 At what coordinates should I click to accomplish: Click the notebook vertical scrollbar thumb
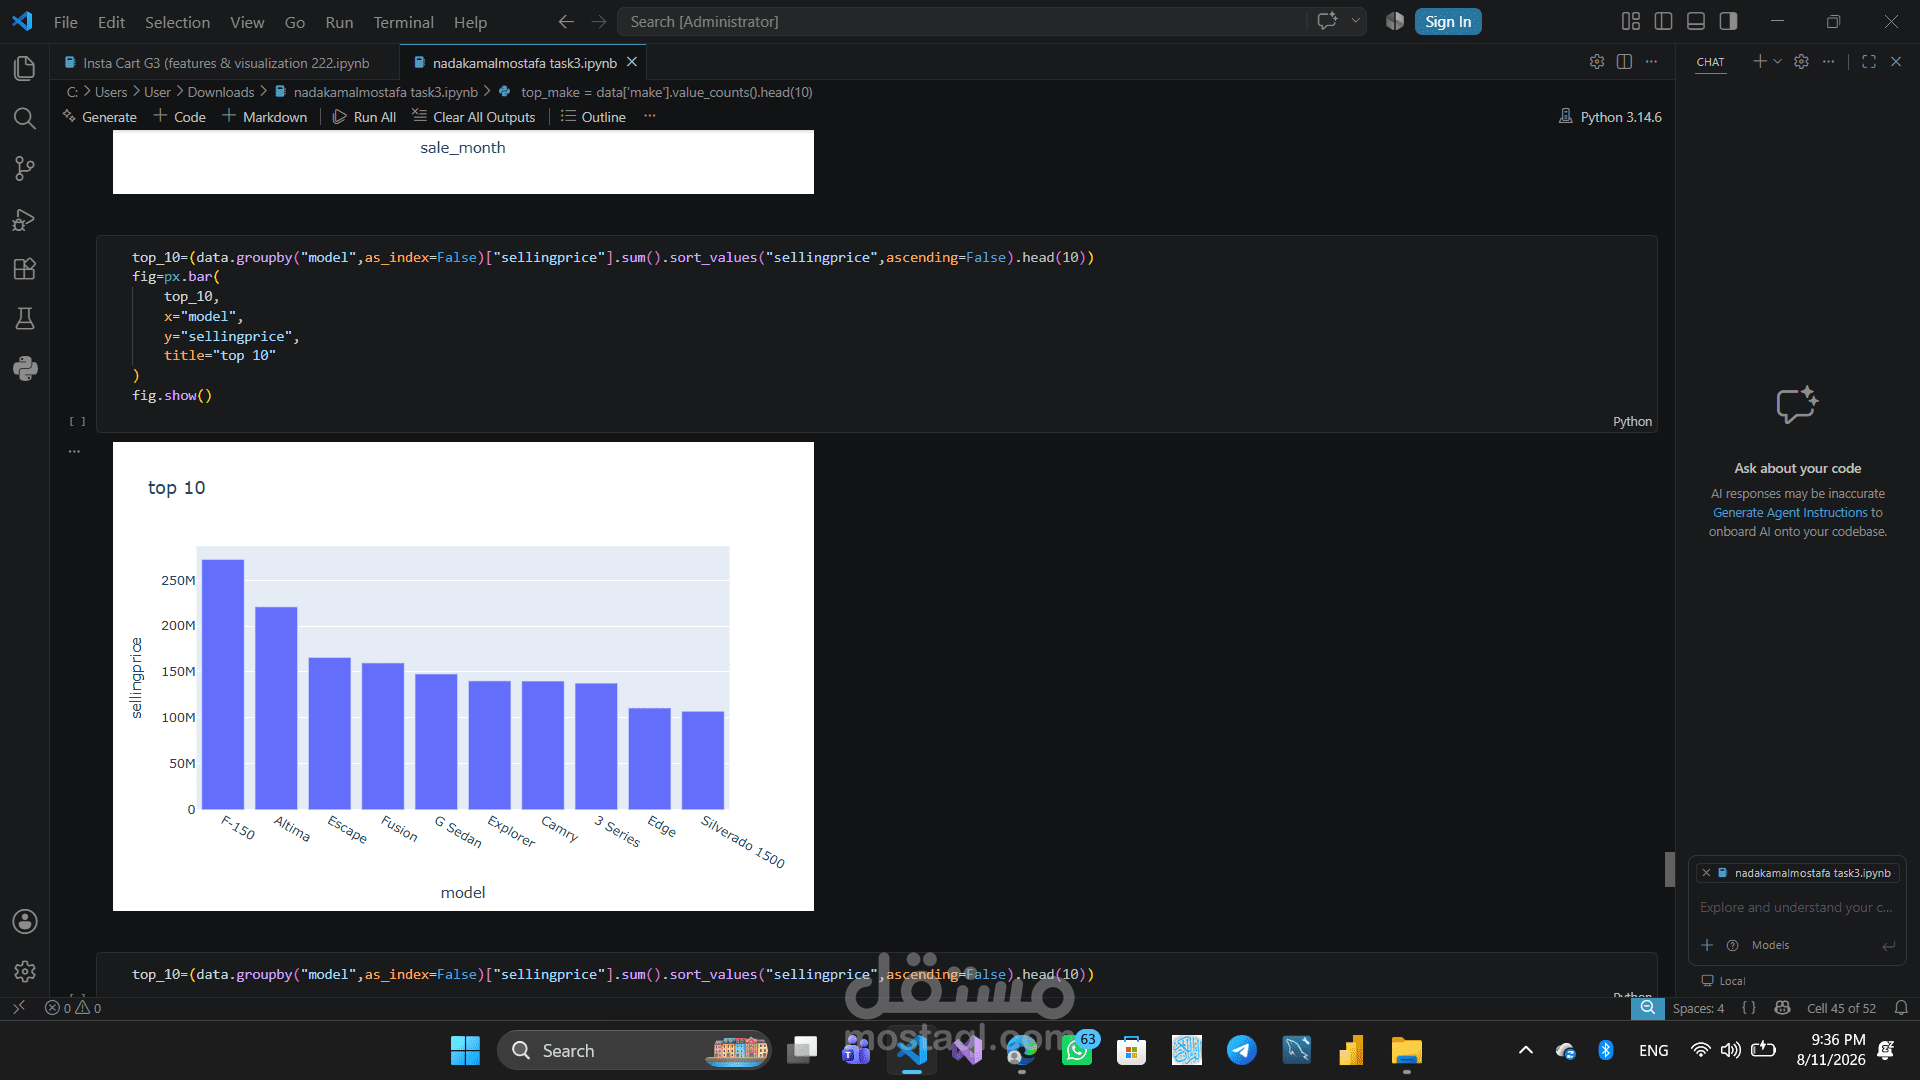click(x=1669, y=869)
